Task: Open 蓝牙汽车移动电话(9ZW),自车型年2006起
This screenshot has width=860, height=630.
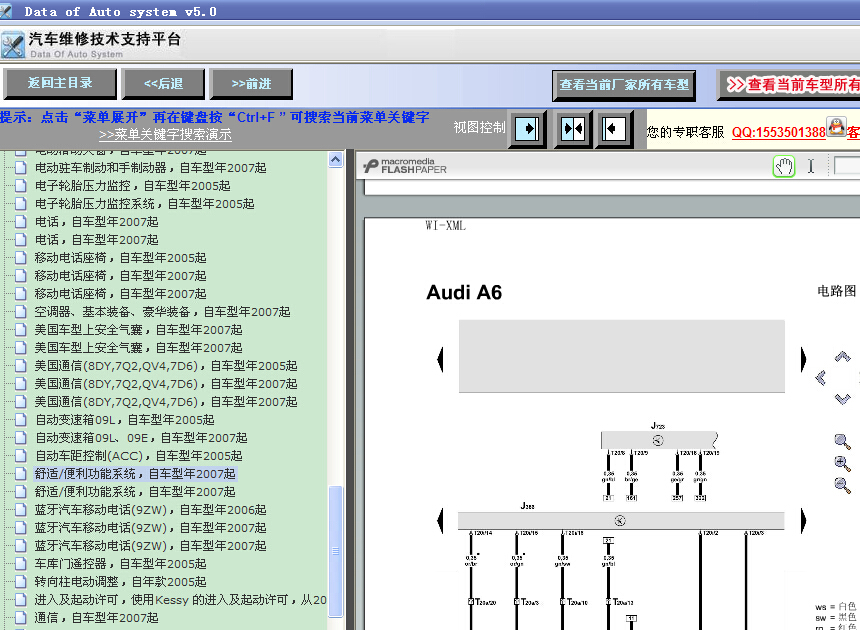Action: 150,510
